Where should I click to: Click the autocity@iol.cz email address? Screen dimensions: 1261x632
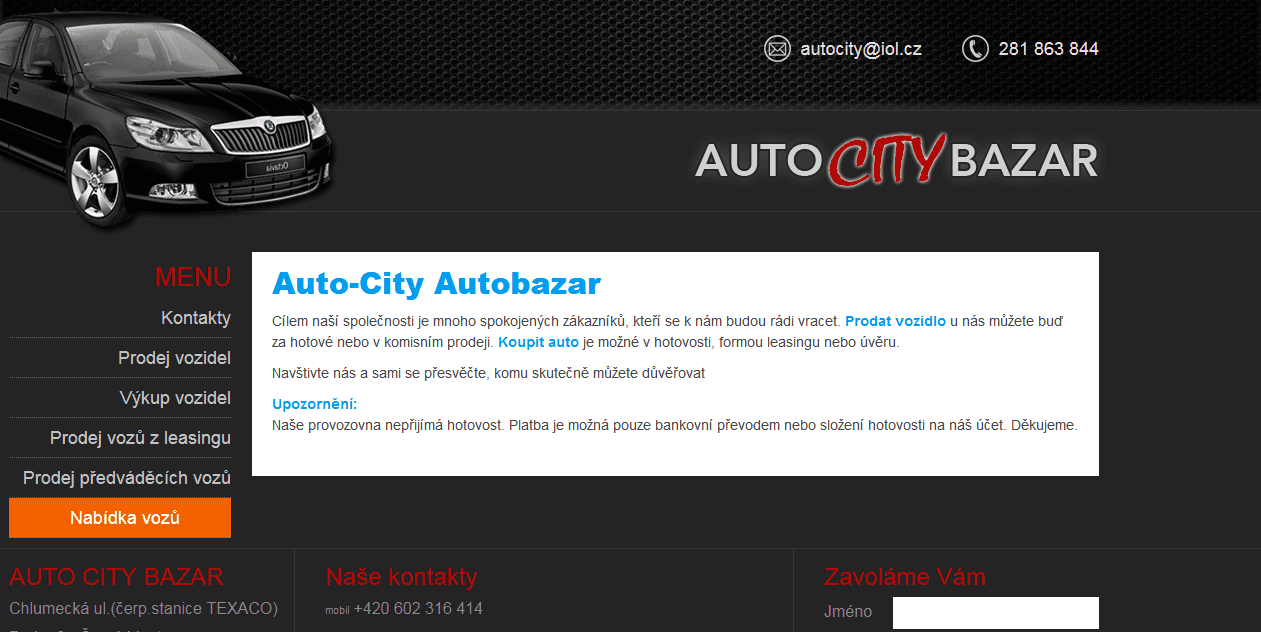tap(861, 48)
